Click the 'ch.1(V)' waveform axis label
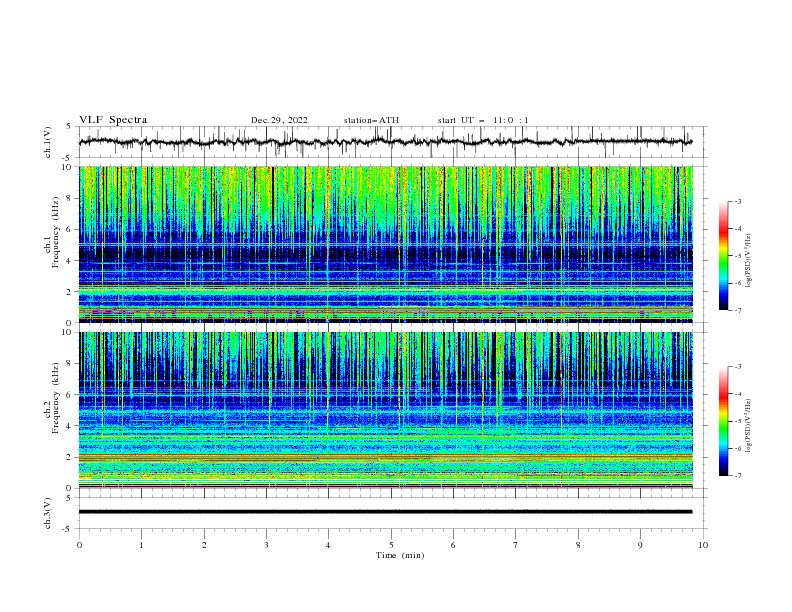The height and width of the screenshot is (612, 792). 48,142
